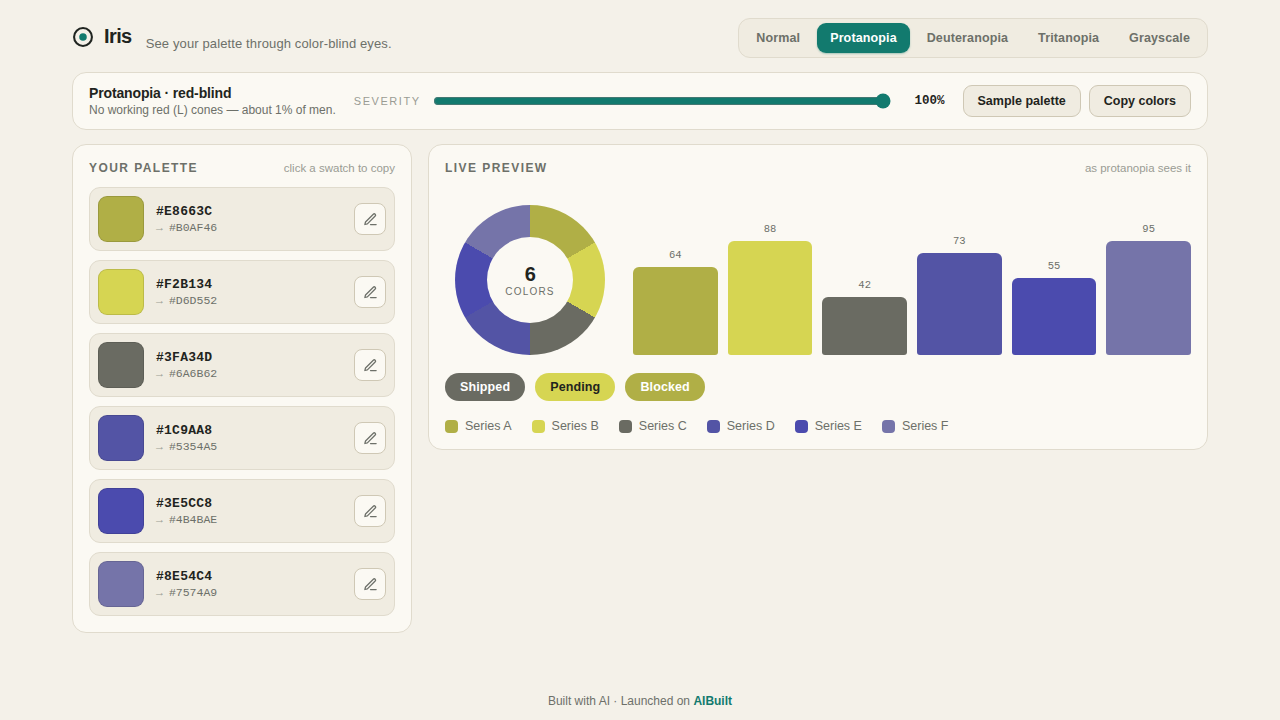The height and width of the screenshot is (720, 1280).
Task: Select the Series D legend entry
Action: tap(741, 426)
